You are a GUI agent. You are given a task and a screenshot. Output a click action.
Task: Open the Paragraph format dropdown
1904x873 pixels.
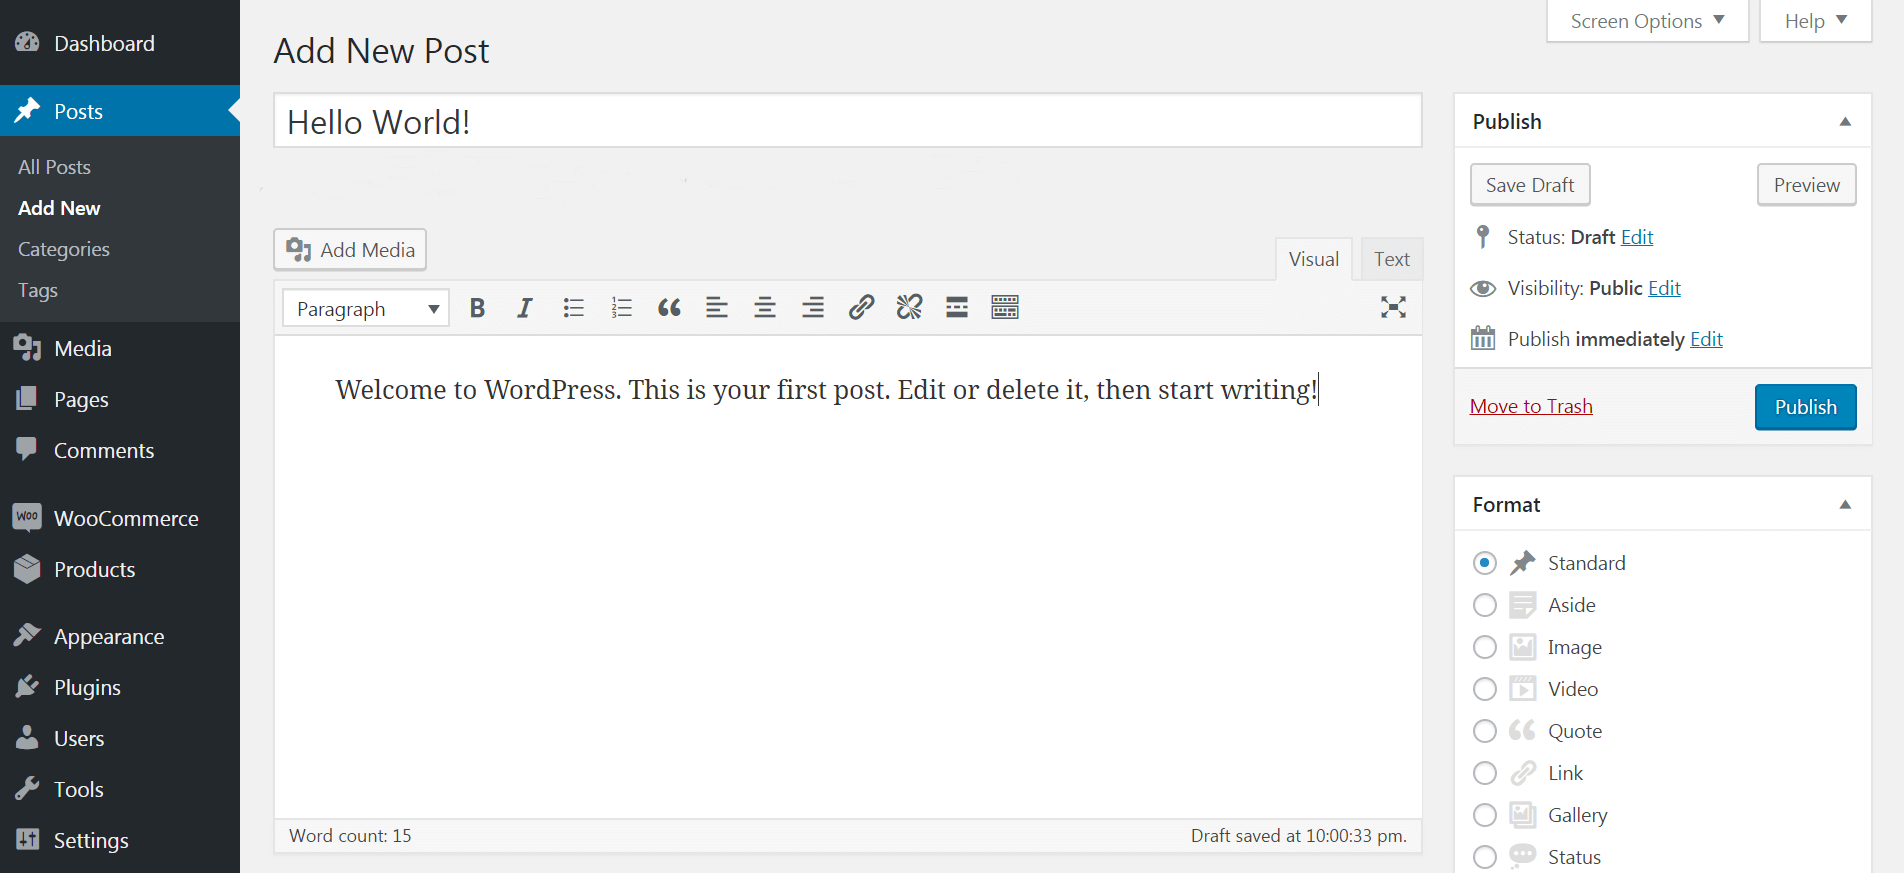(x=366, y=308)
